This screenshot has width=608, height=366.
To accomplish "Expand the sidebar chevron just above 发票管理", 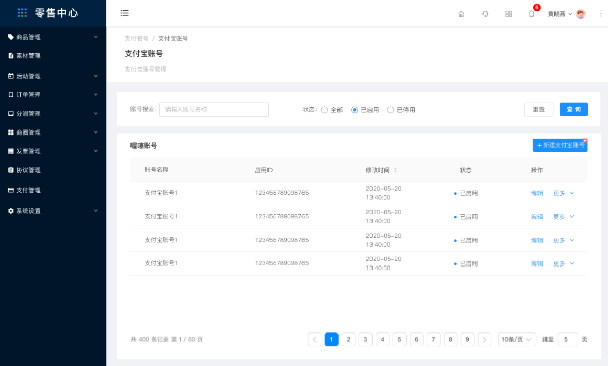I will [x=96, y=132].
